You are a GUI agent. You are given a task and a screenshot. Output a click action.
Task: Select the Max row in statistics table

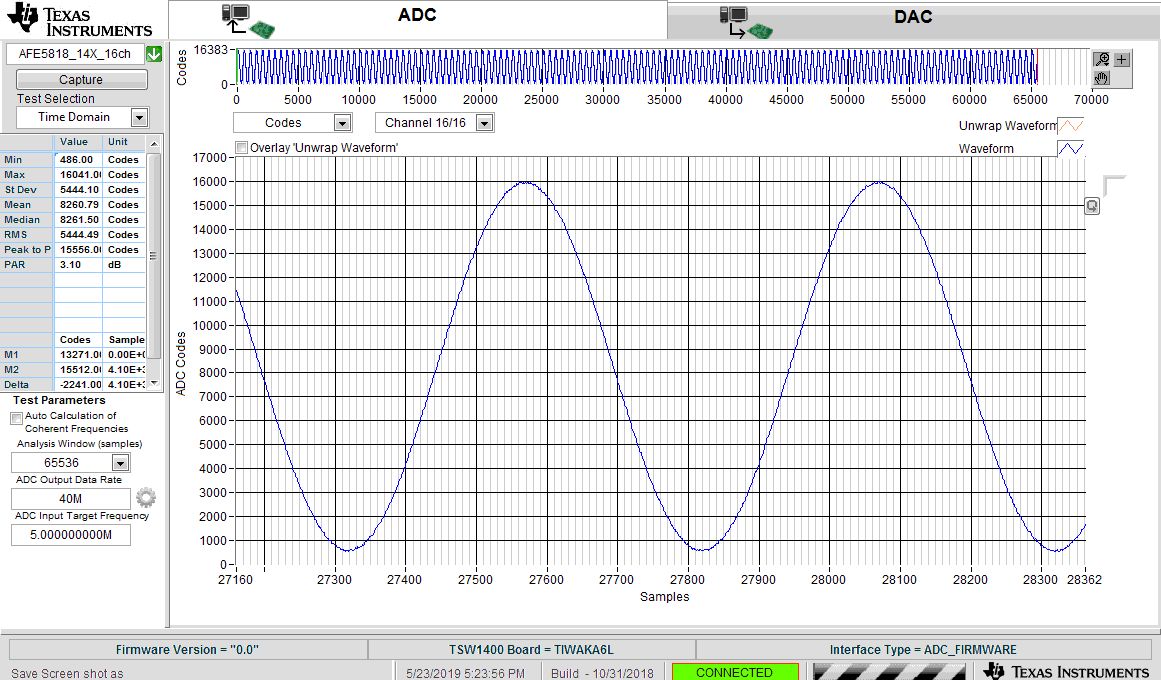(73, 175)
